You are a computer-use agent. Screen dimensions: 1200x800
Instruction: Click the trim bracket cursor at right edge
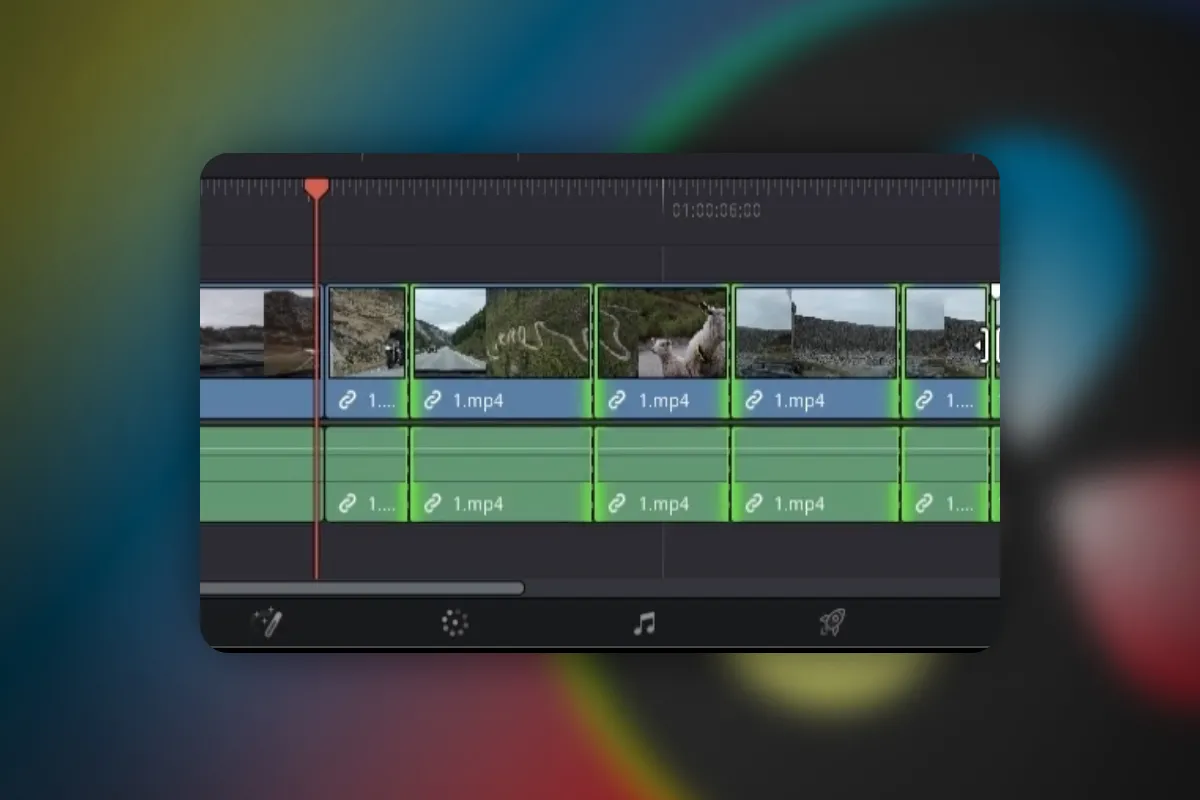point(985,346)
